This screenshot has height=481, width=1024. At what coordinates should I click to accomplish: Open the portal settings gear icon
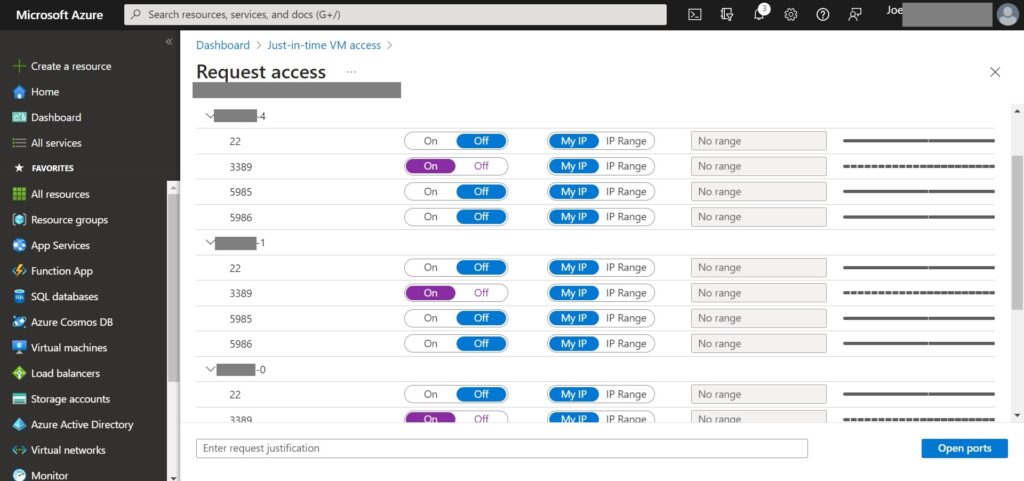click(791, 14)
